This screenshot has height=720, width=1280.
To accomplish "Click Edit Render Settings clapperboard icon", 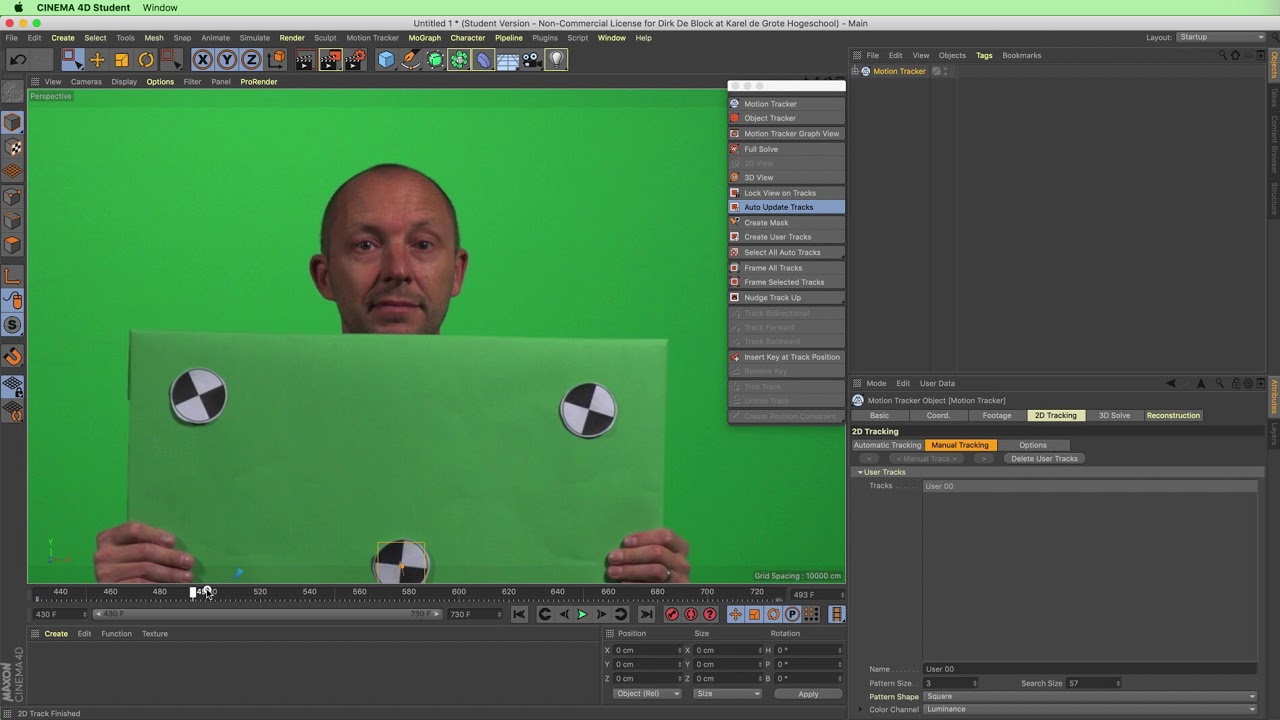I will pos(355,60).
